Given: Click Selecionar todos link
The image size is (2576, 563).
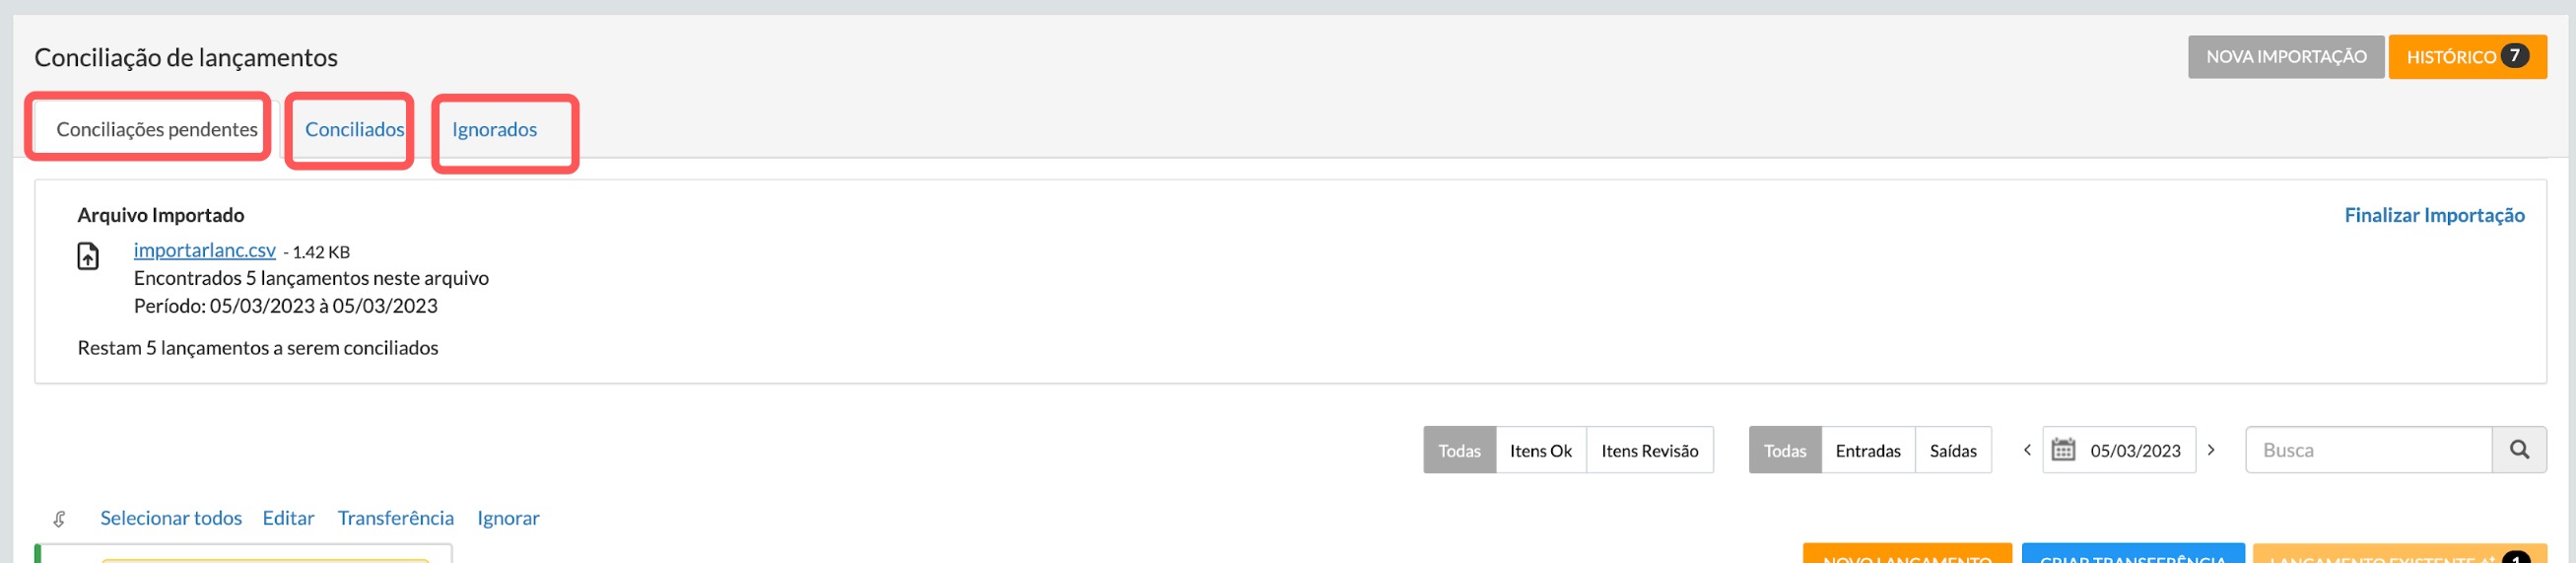Looking at the screenshot, I should click(171, 518).
